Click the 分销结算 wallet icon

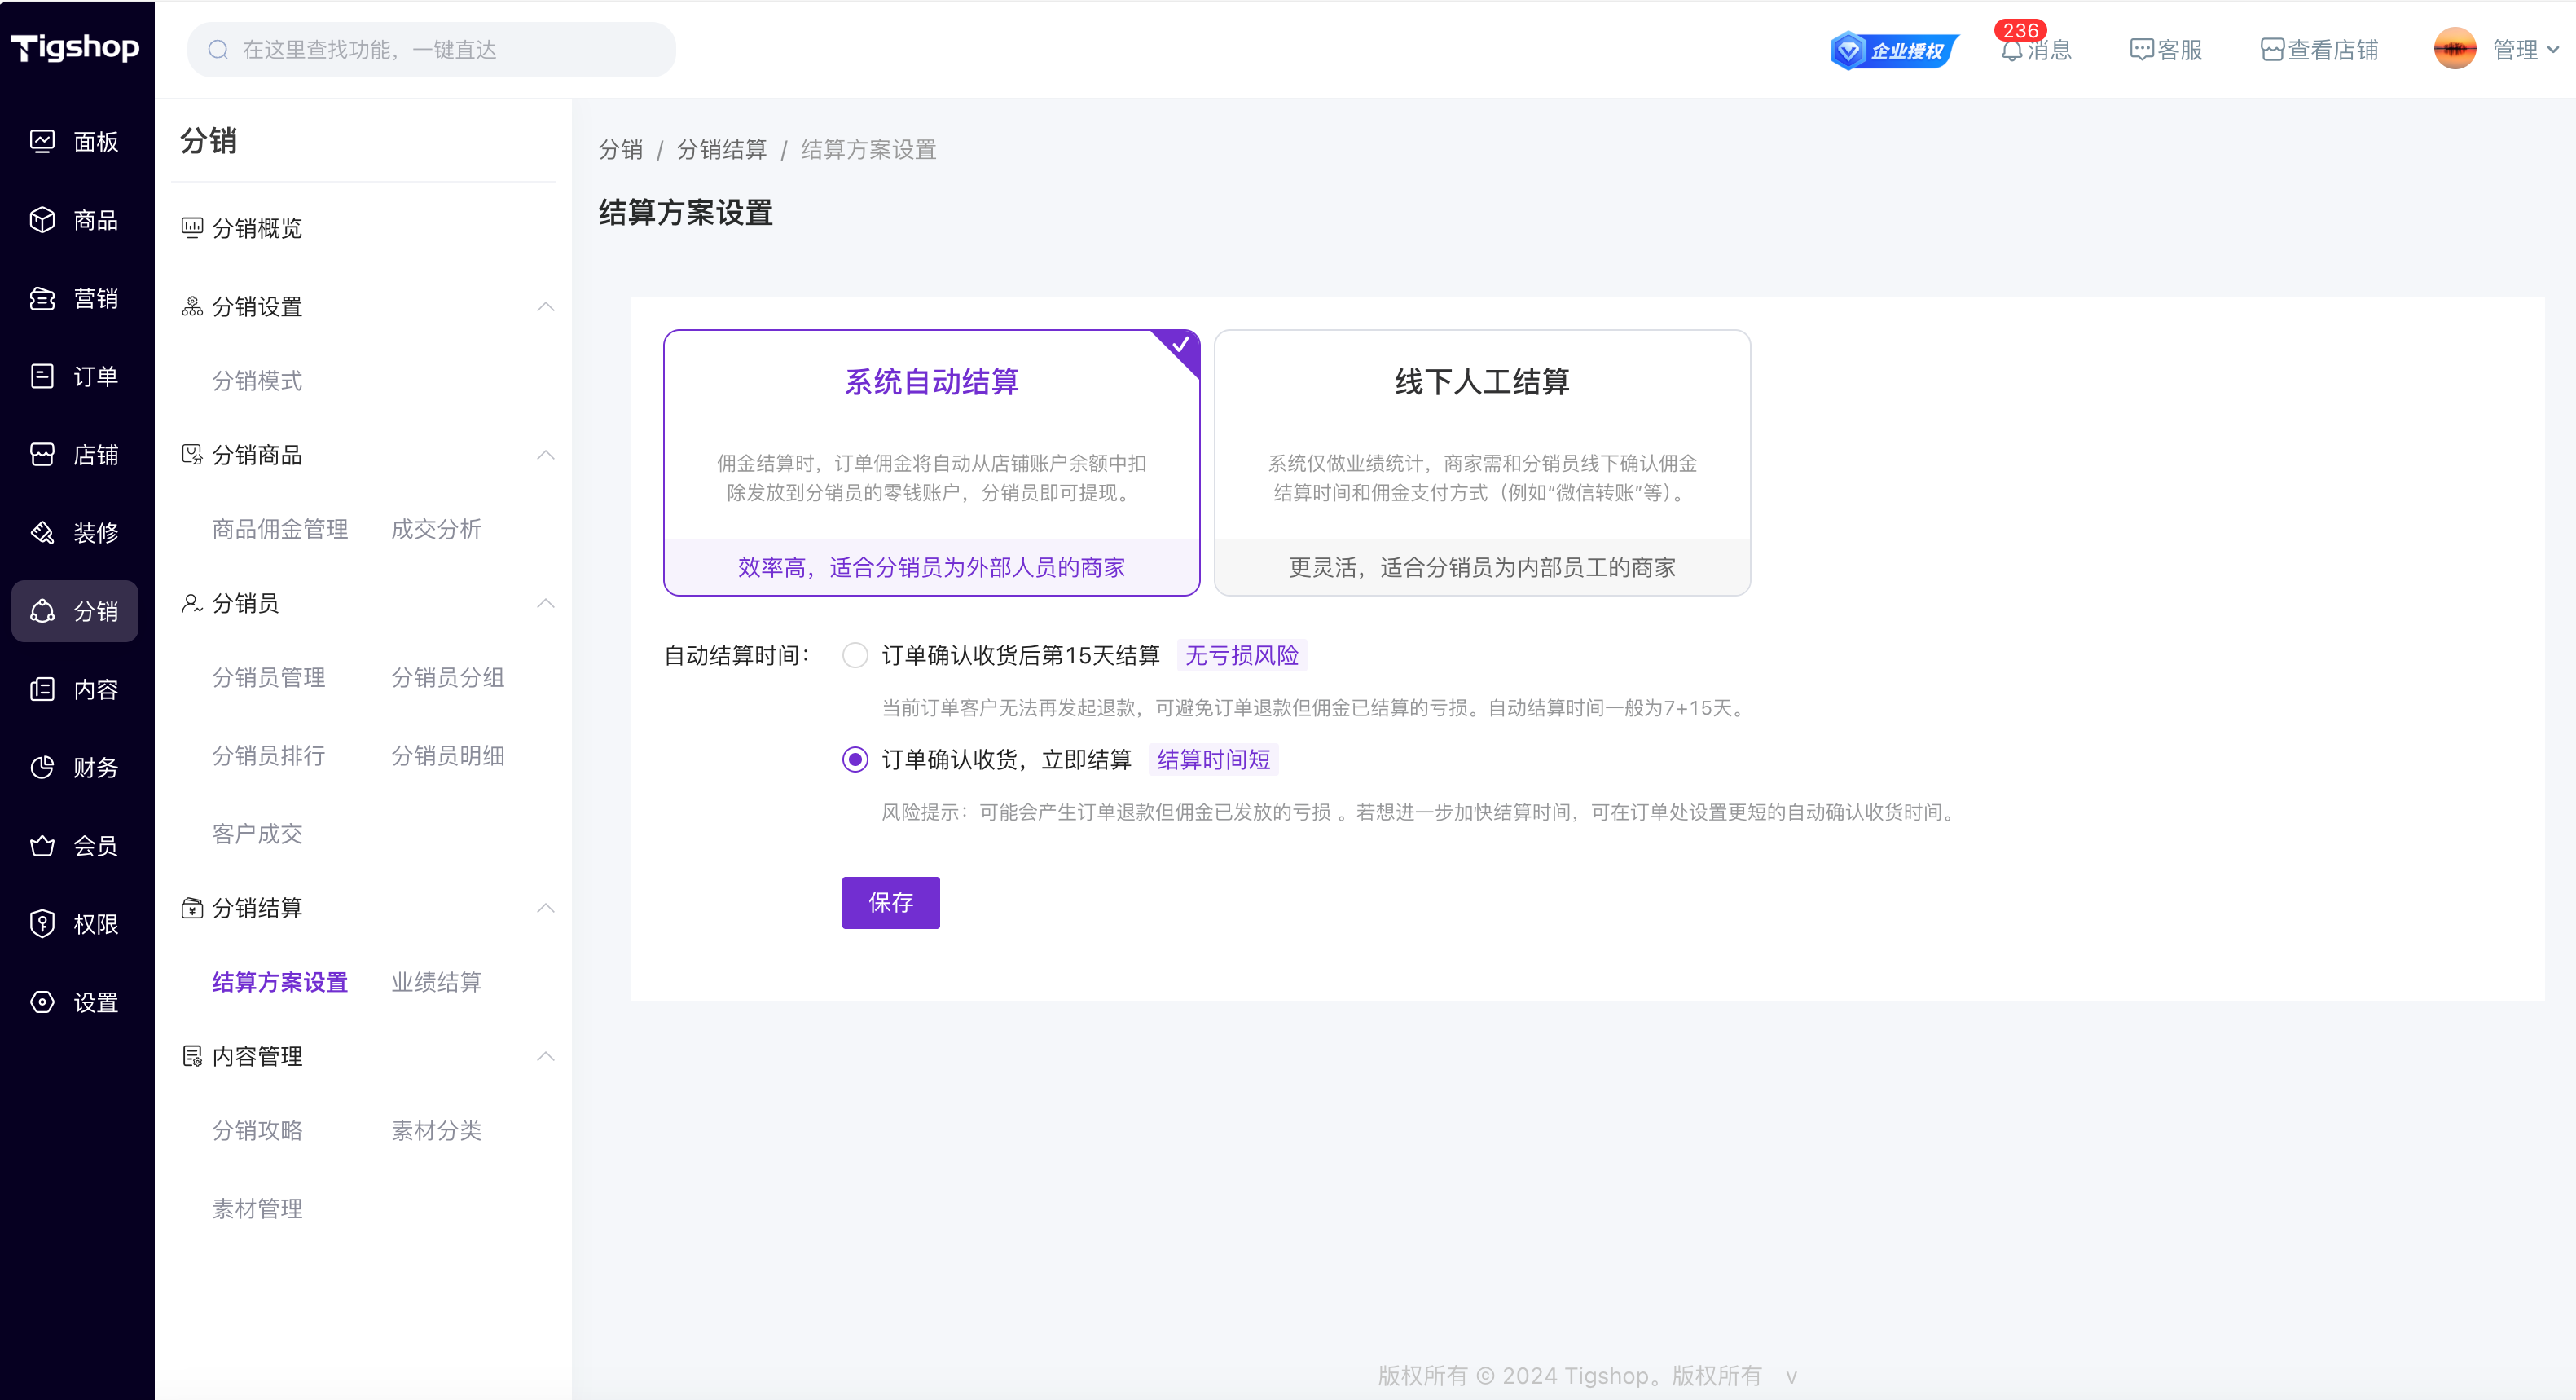(192, 908)
